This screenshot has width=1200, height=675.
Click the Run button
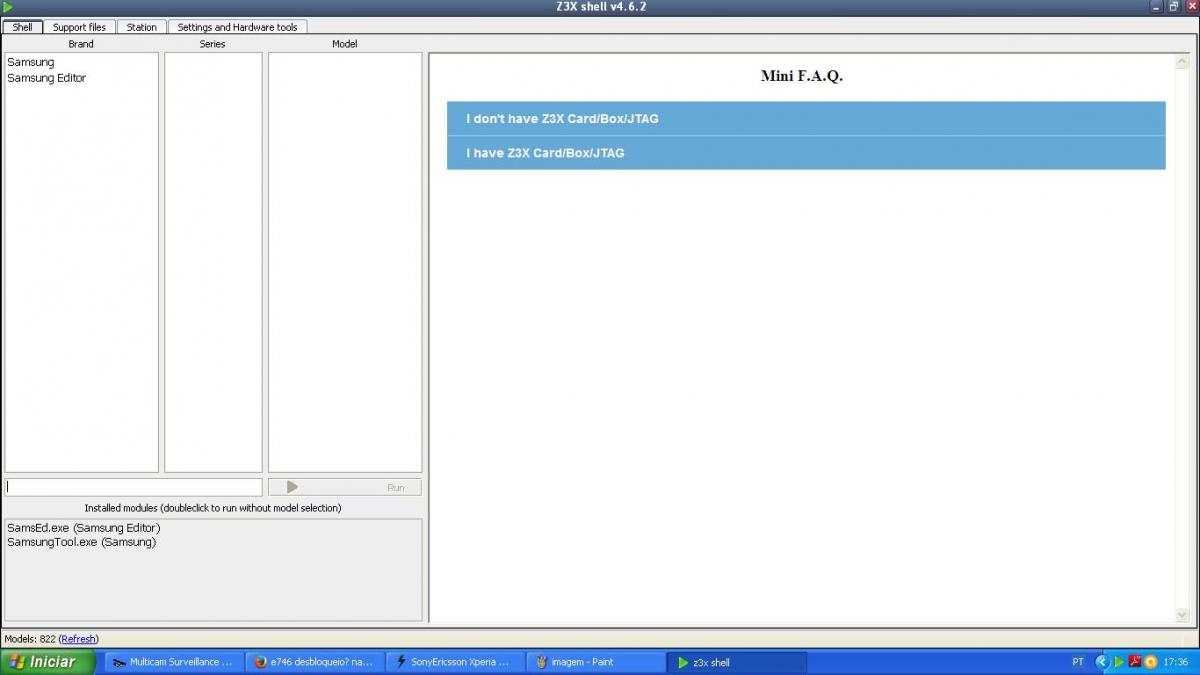click(345, 487)
